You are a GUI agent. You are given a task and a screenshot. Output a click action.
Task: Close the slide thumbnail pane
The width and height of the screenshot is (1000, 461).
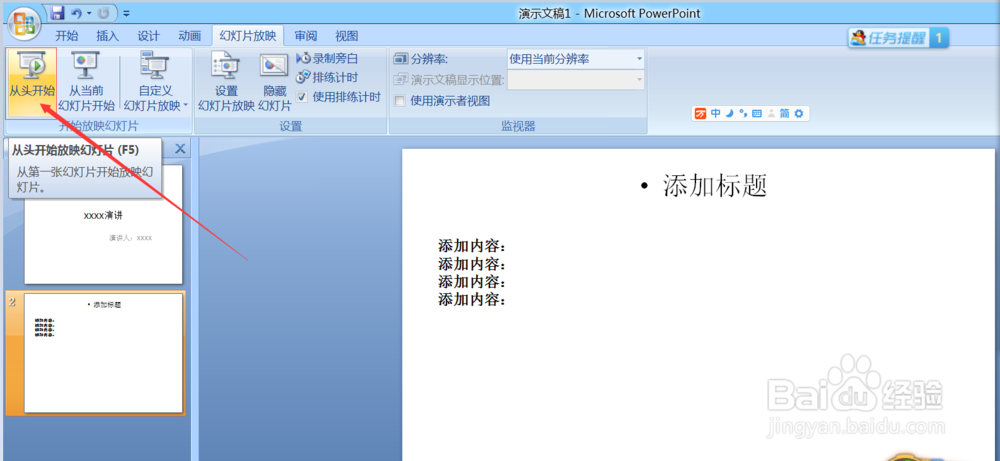pos(180,149)
